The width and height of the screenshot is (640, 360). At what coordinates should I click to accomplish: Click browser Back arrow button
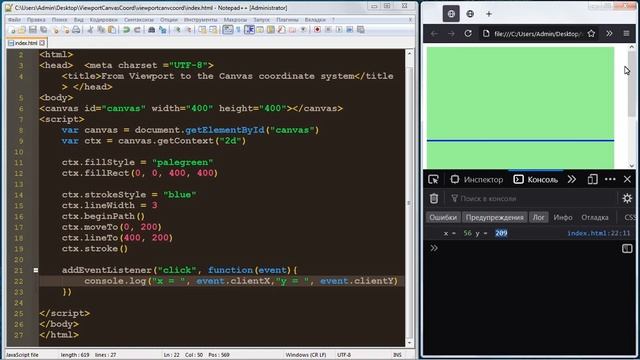pyautogui.click(x=434, y=33)
